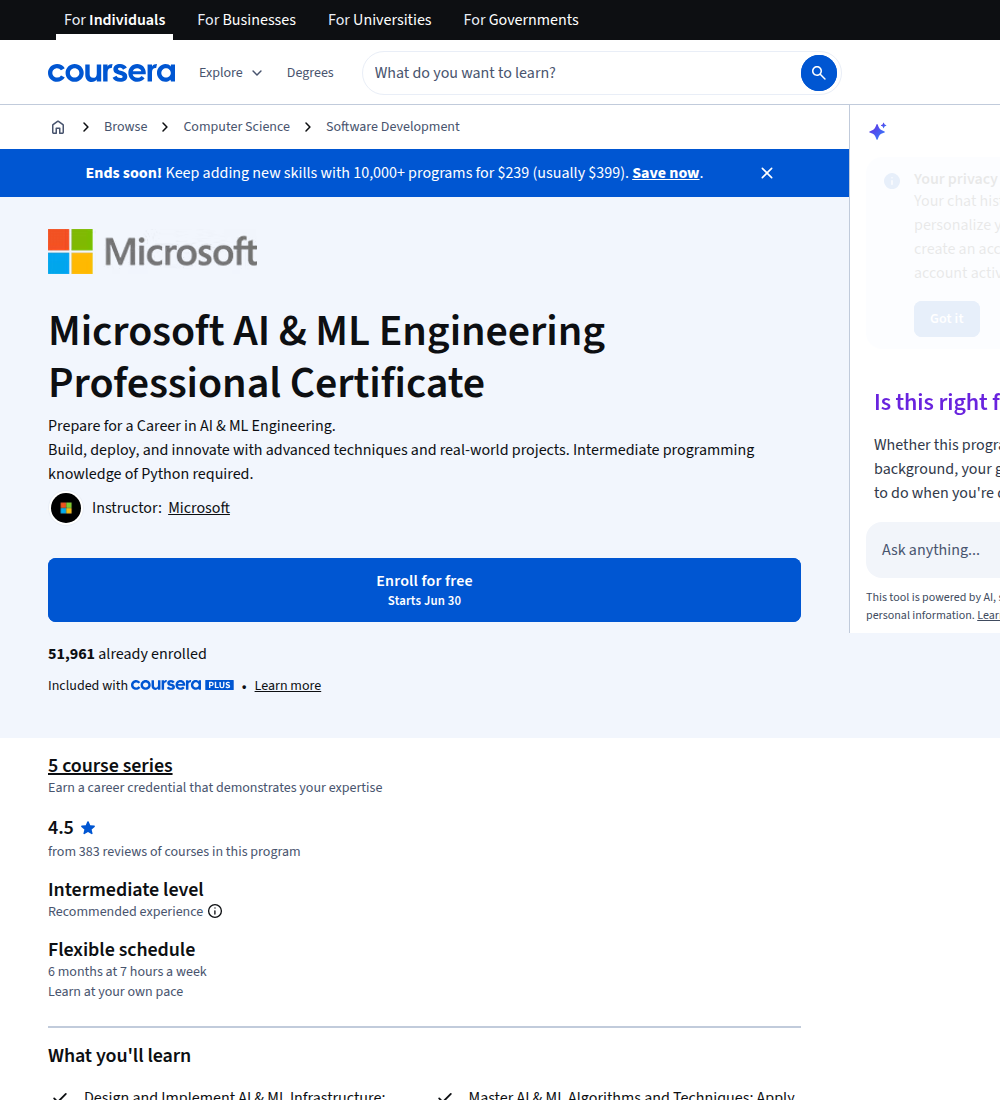Viewport: 1000px width, 1100px height.
Task: Click the Save now link in banner
Action: coord(666,173)
